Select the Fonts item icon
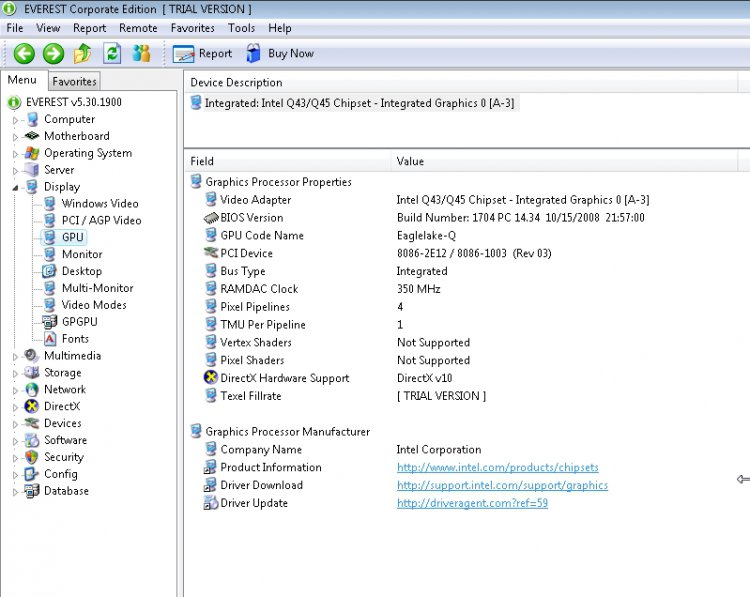 pos(50,339)
